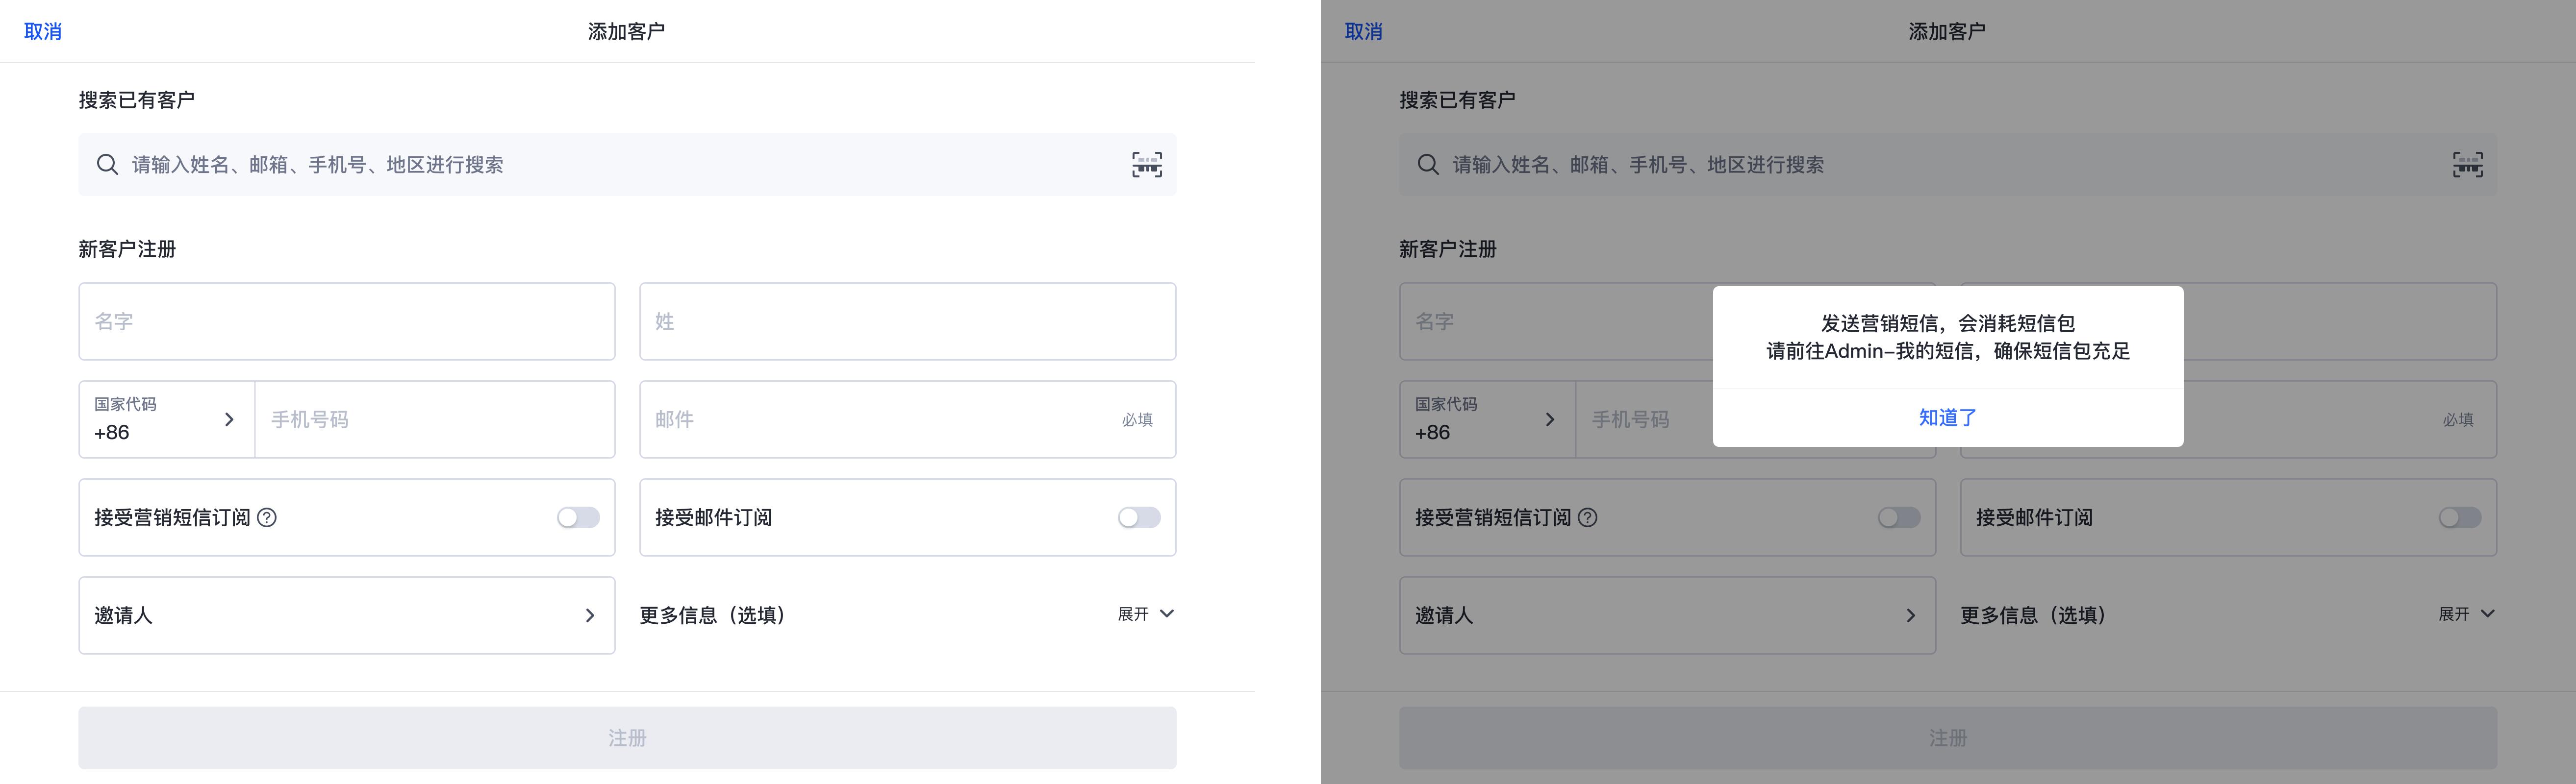2576x784 pixels.
Task: Focus the 姓 field in left panel
Action: coord(908,322)
